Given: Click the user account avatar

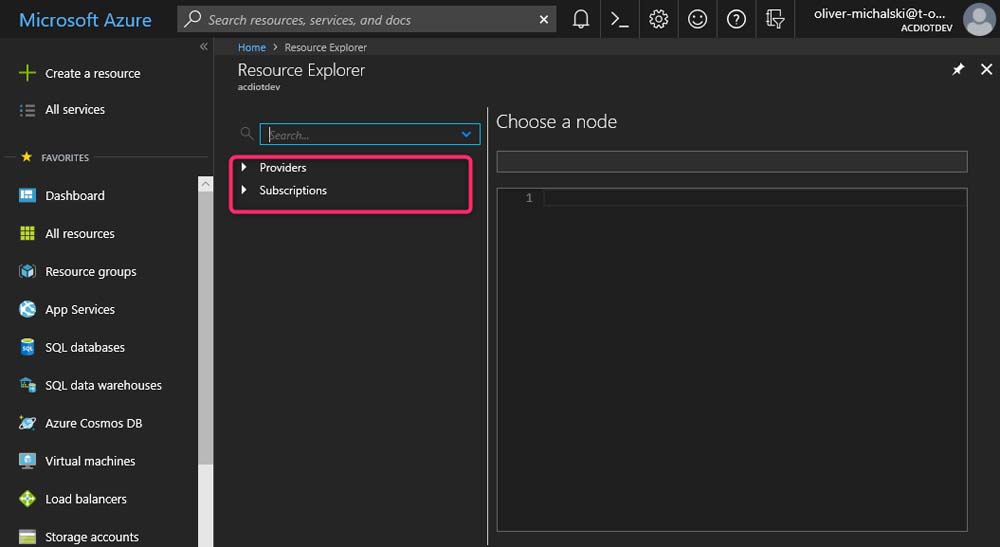Looking at the screenshot, I should click(x=978, y=19).
